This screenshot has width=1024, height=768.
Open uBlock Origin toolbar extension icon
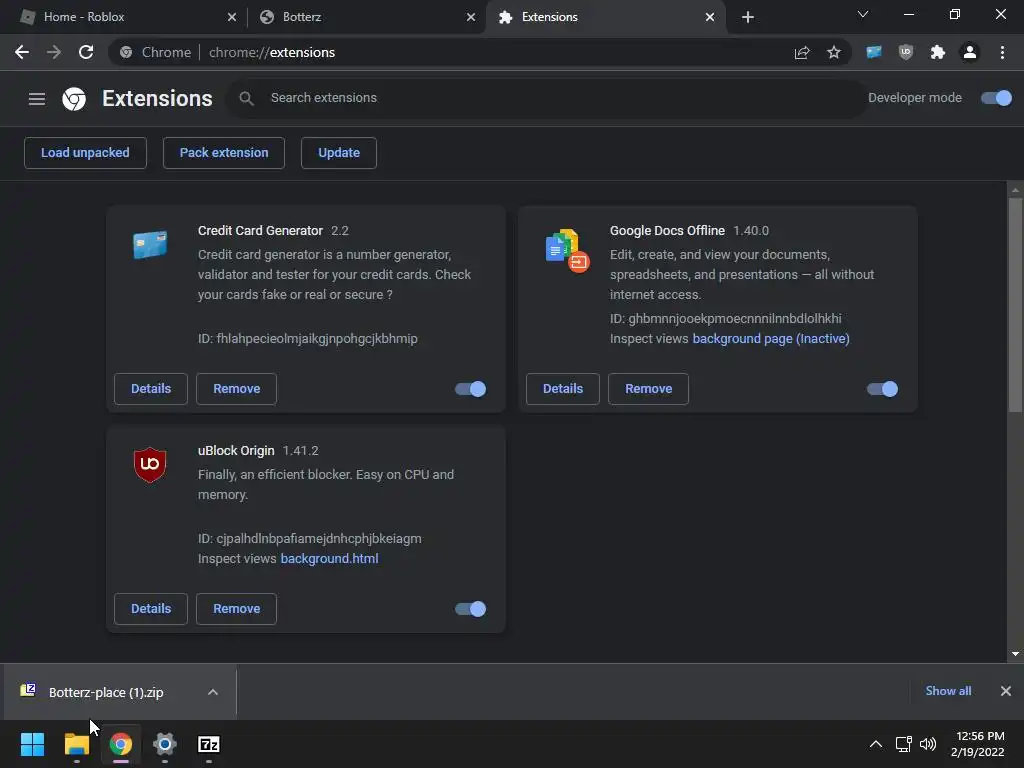(x=906, y=52)
